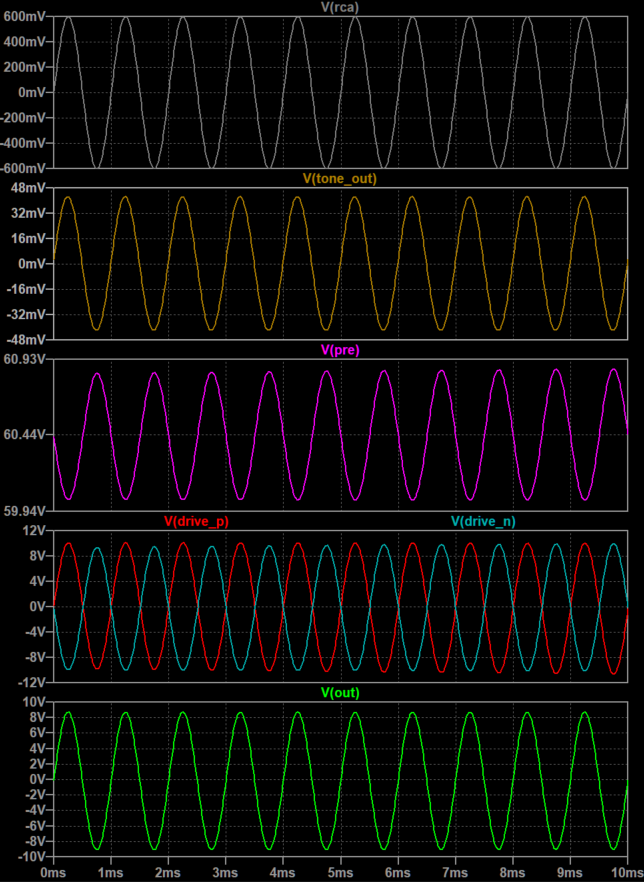Click the -12V axis tick label
644x882 pixels.
[x=34, y=682]
